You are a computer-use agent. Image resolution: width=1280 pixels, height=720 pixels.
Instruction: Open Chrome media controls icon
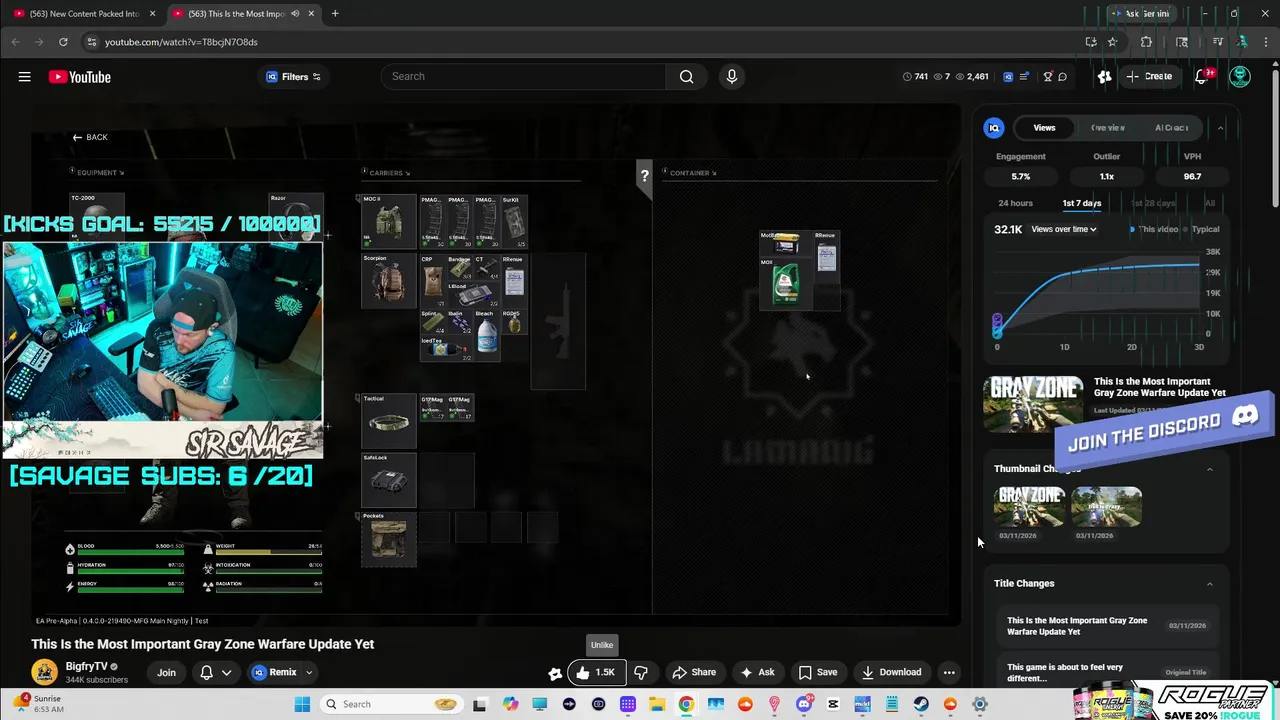[1217, 42]
